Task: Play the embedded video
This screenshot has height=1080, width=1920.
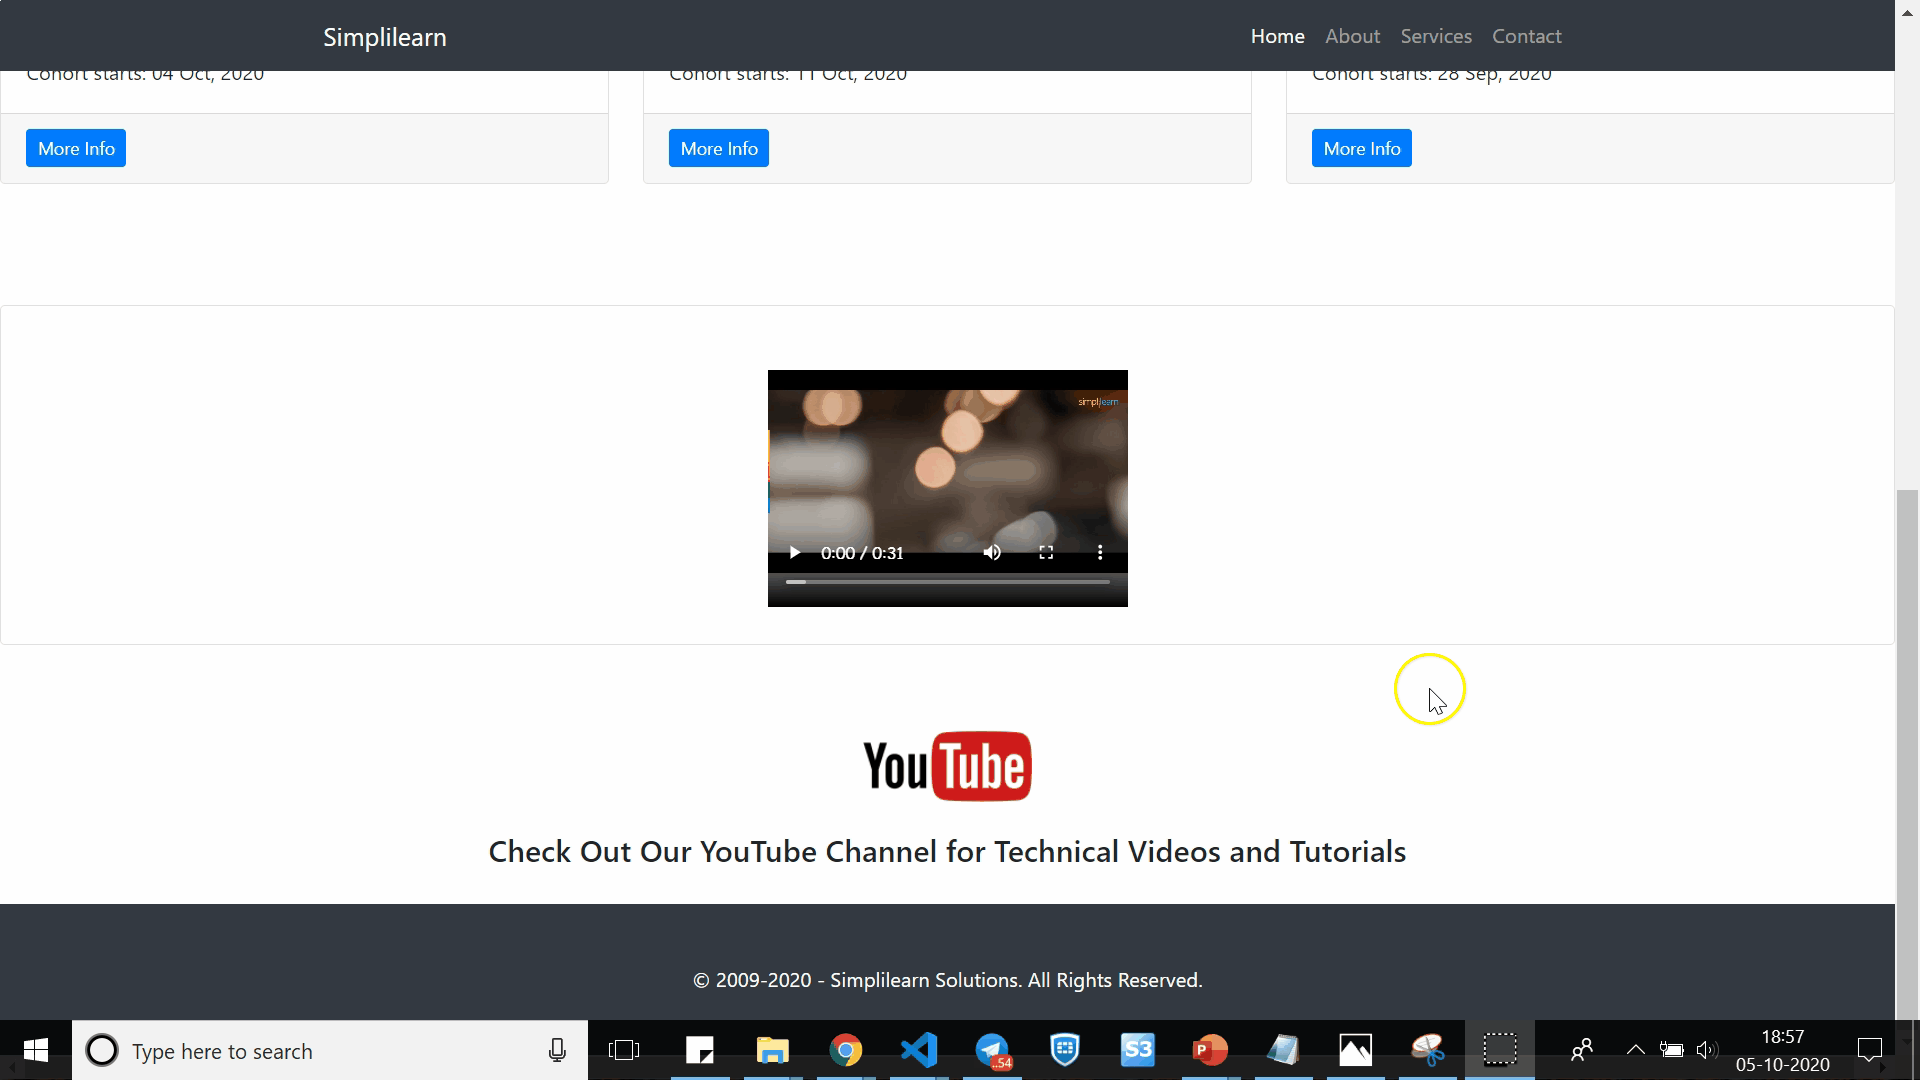Action: pyautogui.click(x=794, y=553)
